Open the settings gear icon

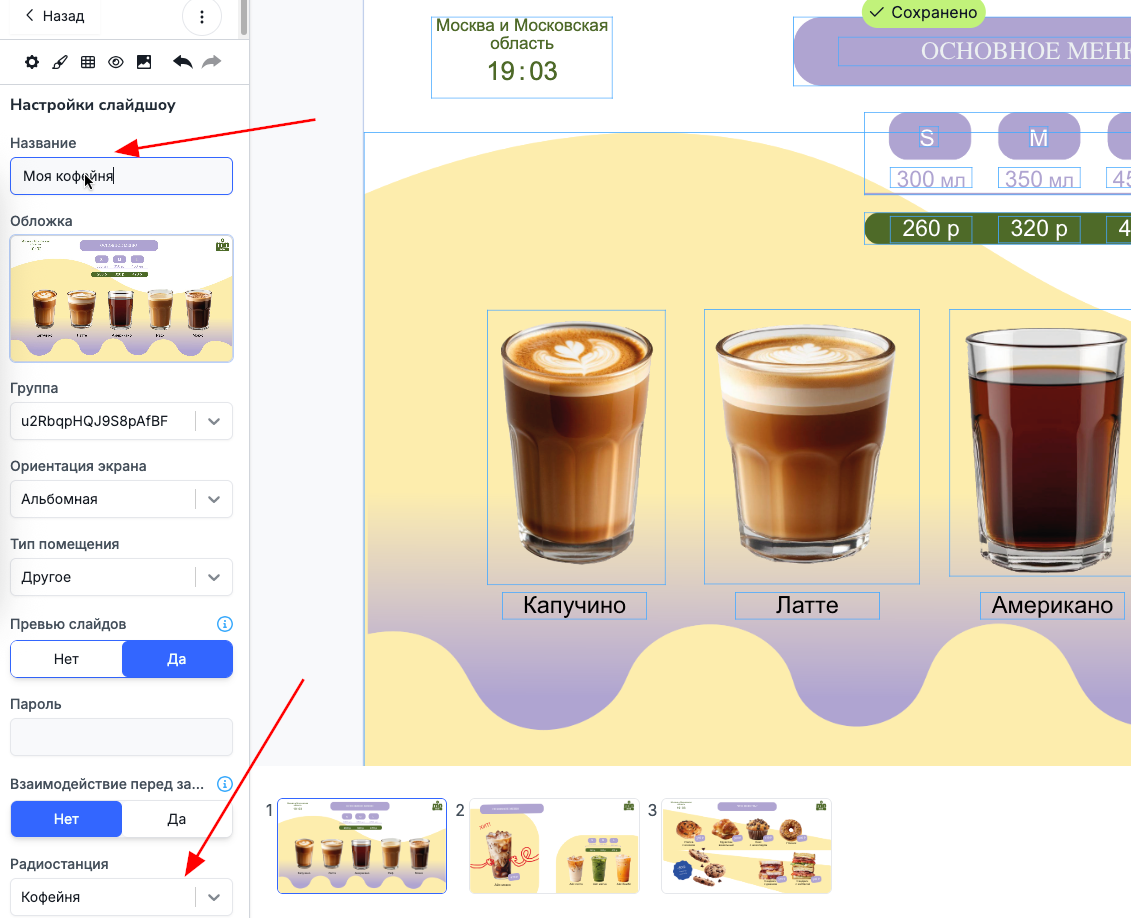32,62
